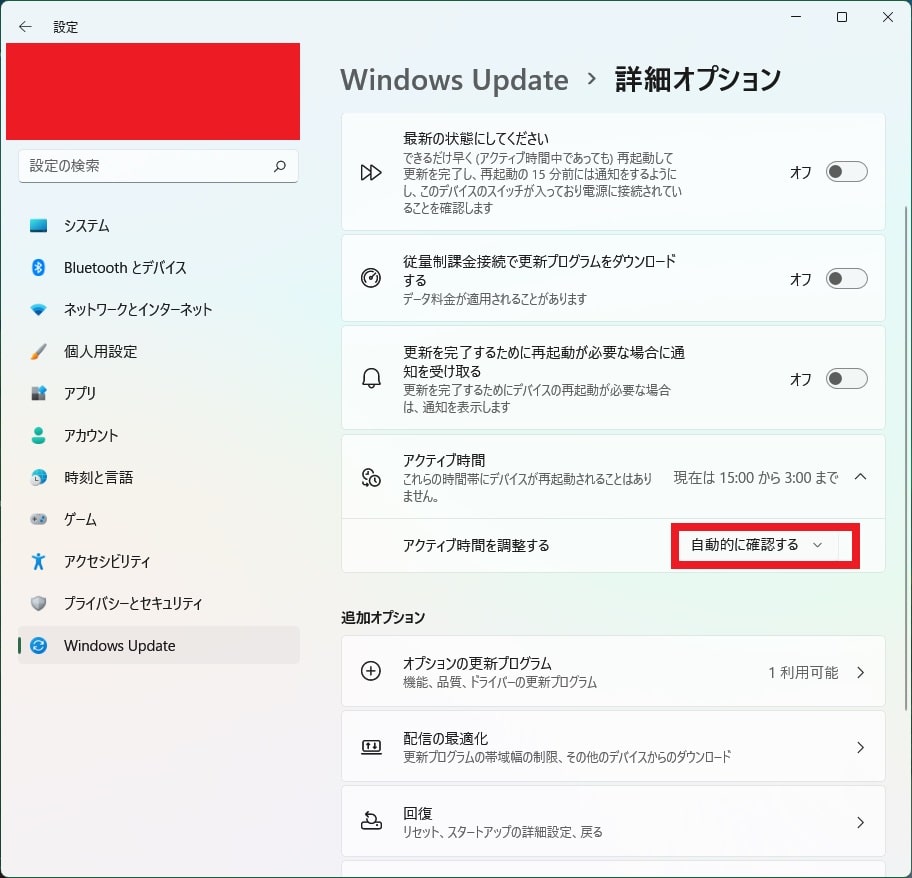Collapse the アクティブ時間 section chevron
Screen dimensions: 912x878
[x=860, y=477]
